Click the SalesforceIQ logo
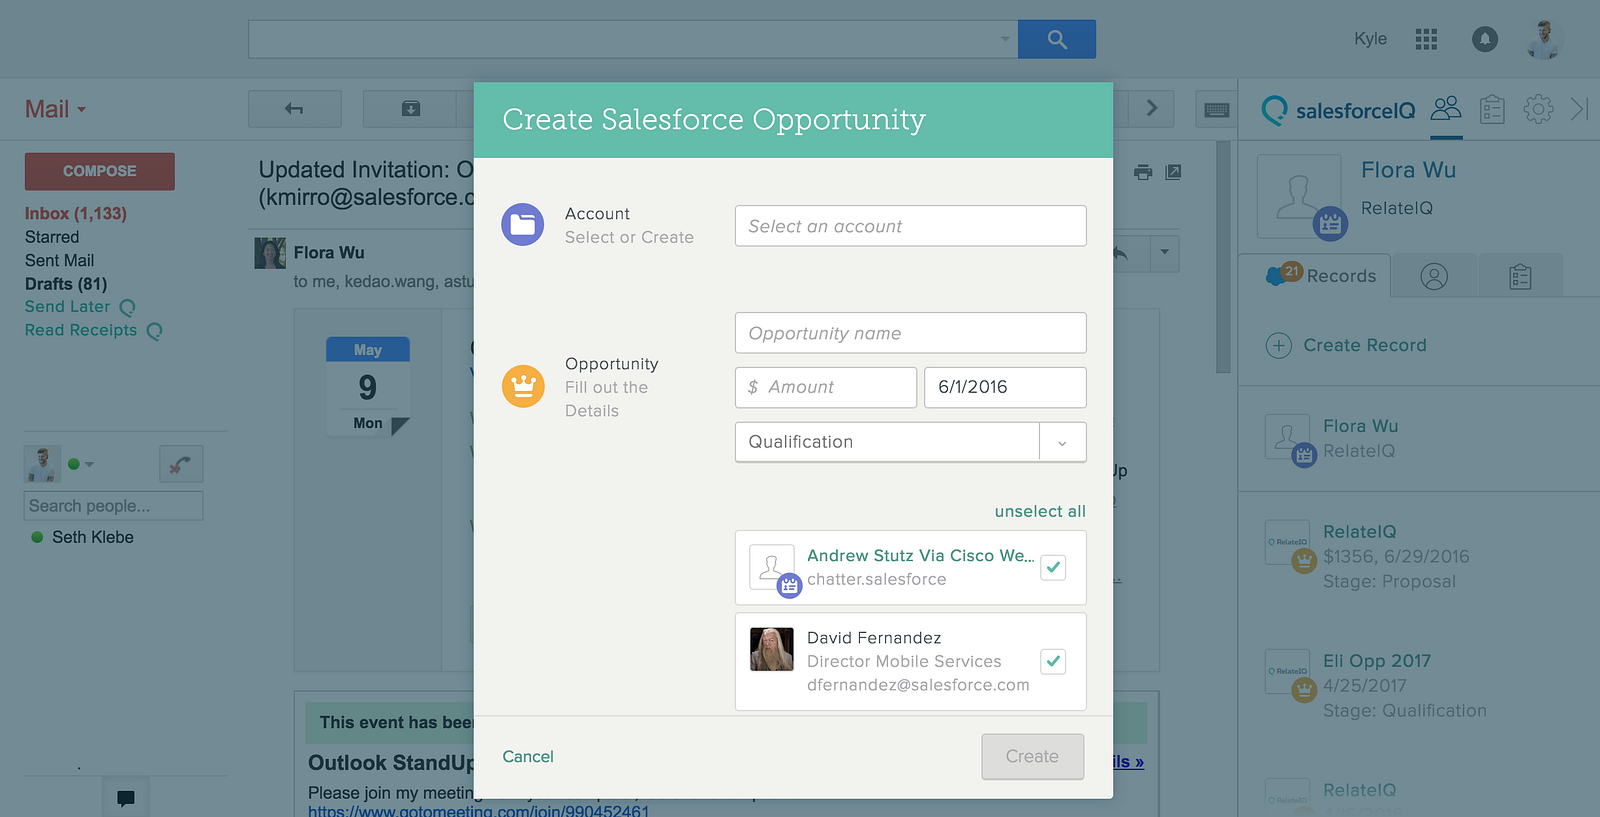Viewport: 1600px width, 817px height. tap(1339, 110)
